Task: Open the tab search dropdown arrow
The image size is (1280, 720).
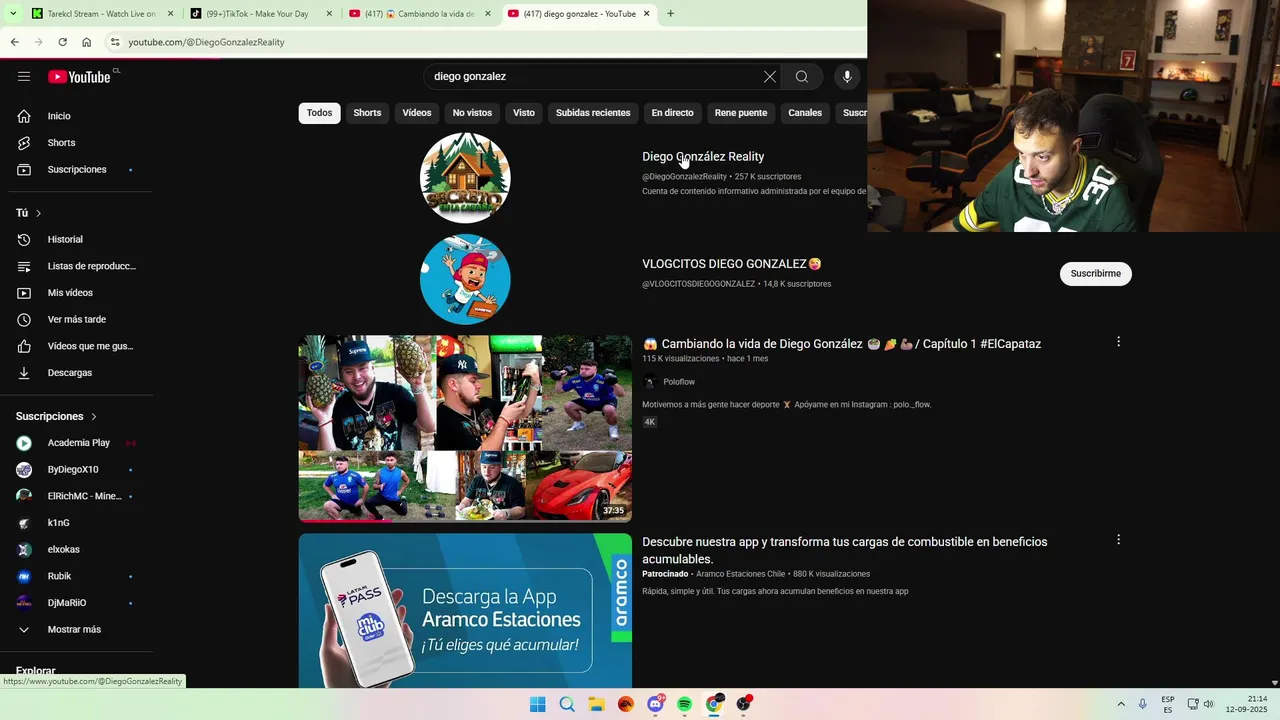Action: tap(13, 14)
